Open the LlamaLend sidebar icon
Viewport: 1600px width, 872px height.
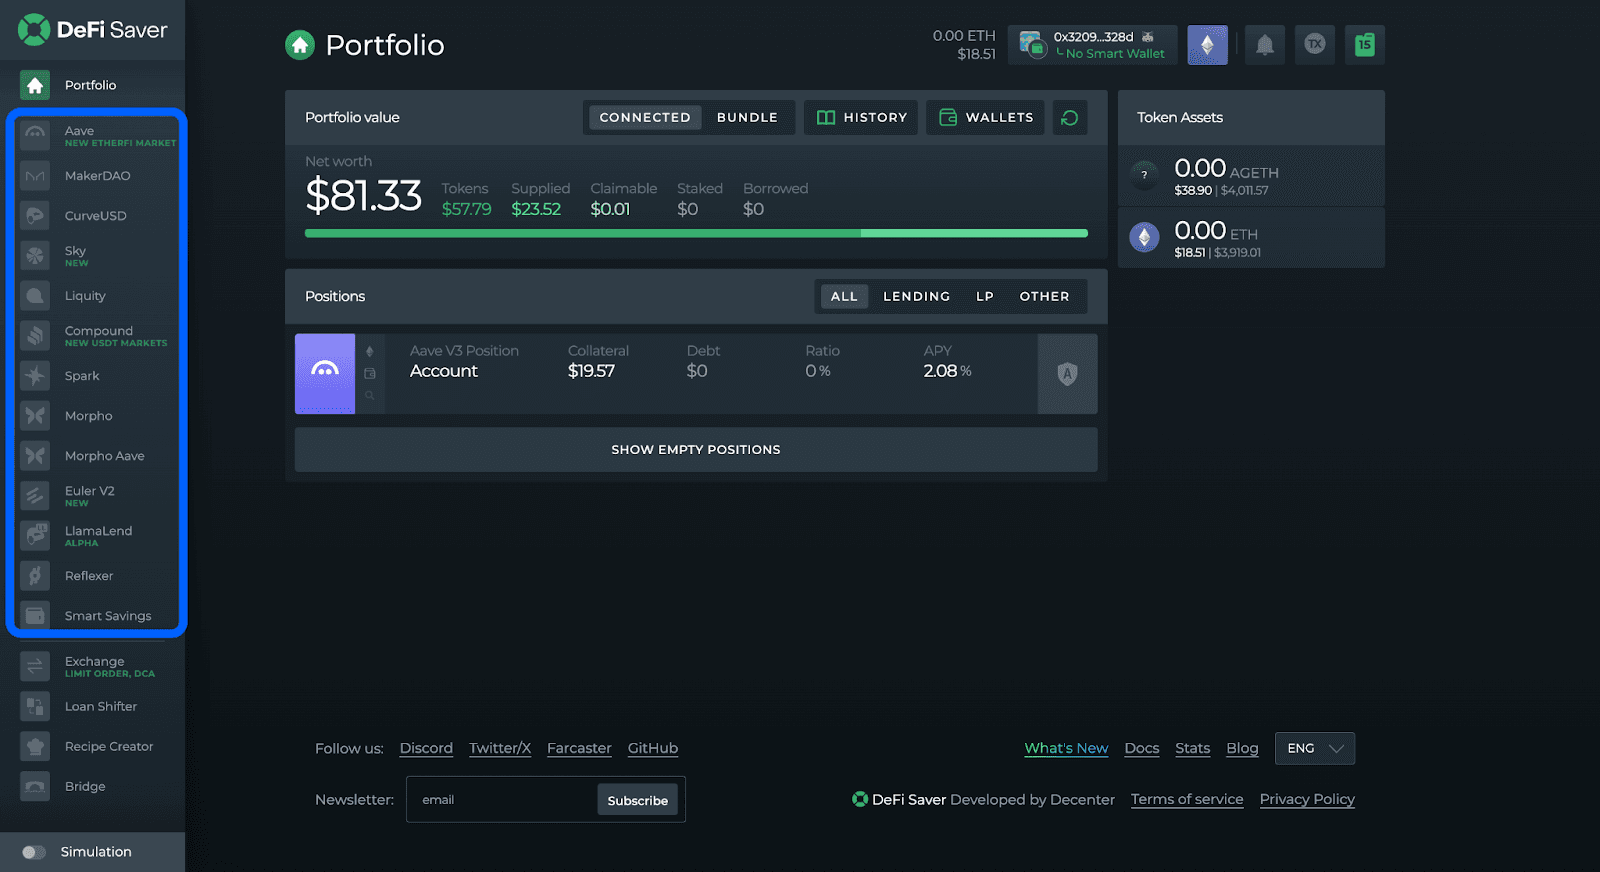pyautogui.click(x=35, y=536)
